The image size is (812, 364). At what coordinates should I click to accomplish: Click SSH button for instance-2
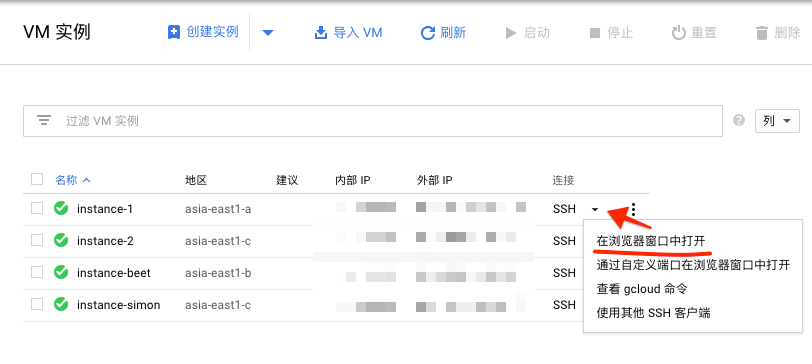tap(564, 241)
